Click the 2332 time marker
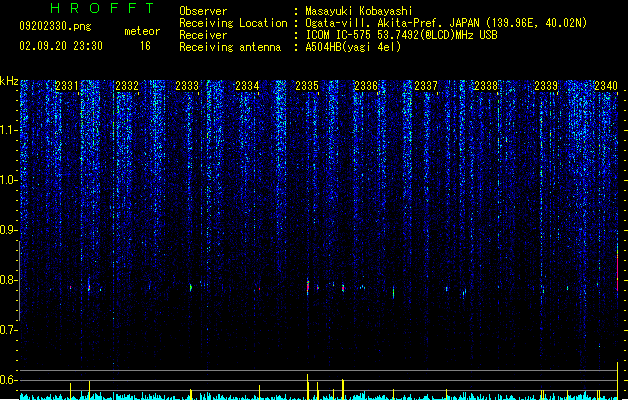 127,86
